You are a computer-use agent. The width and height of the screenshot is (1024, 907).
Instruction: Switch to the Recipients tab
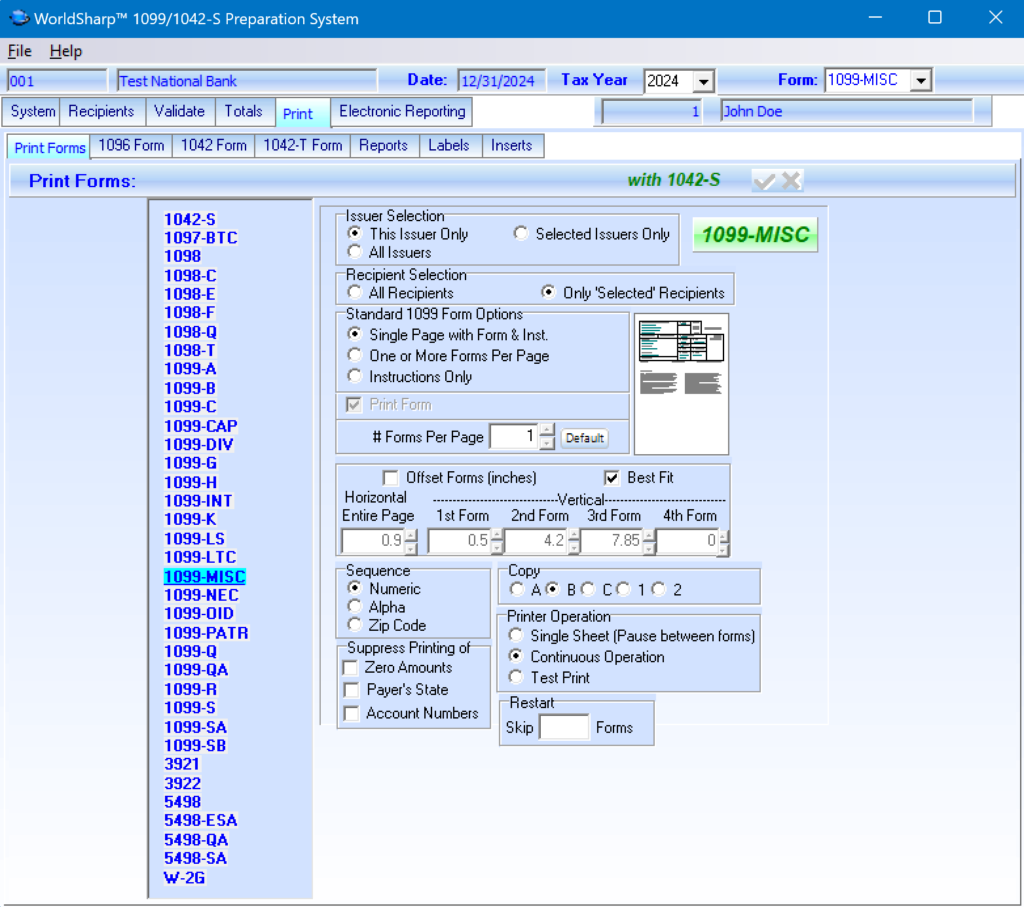[x=101, y=112]
